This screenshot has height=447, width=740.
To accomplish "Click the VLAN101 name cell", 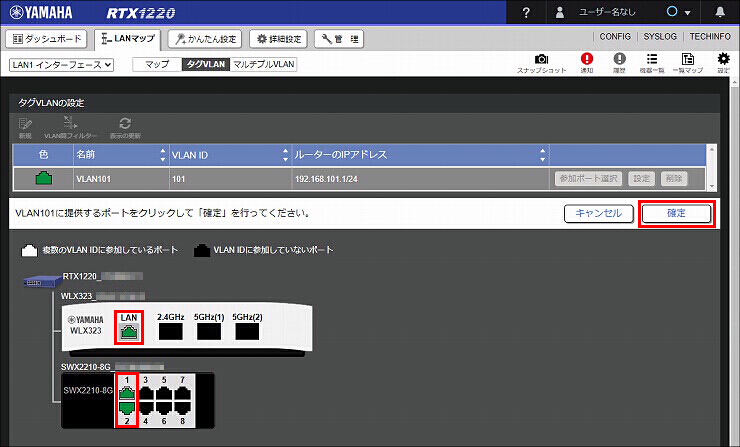I will 121,179.
